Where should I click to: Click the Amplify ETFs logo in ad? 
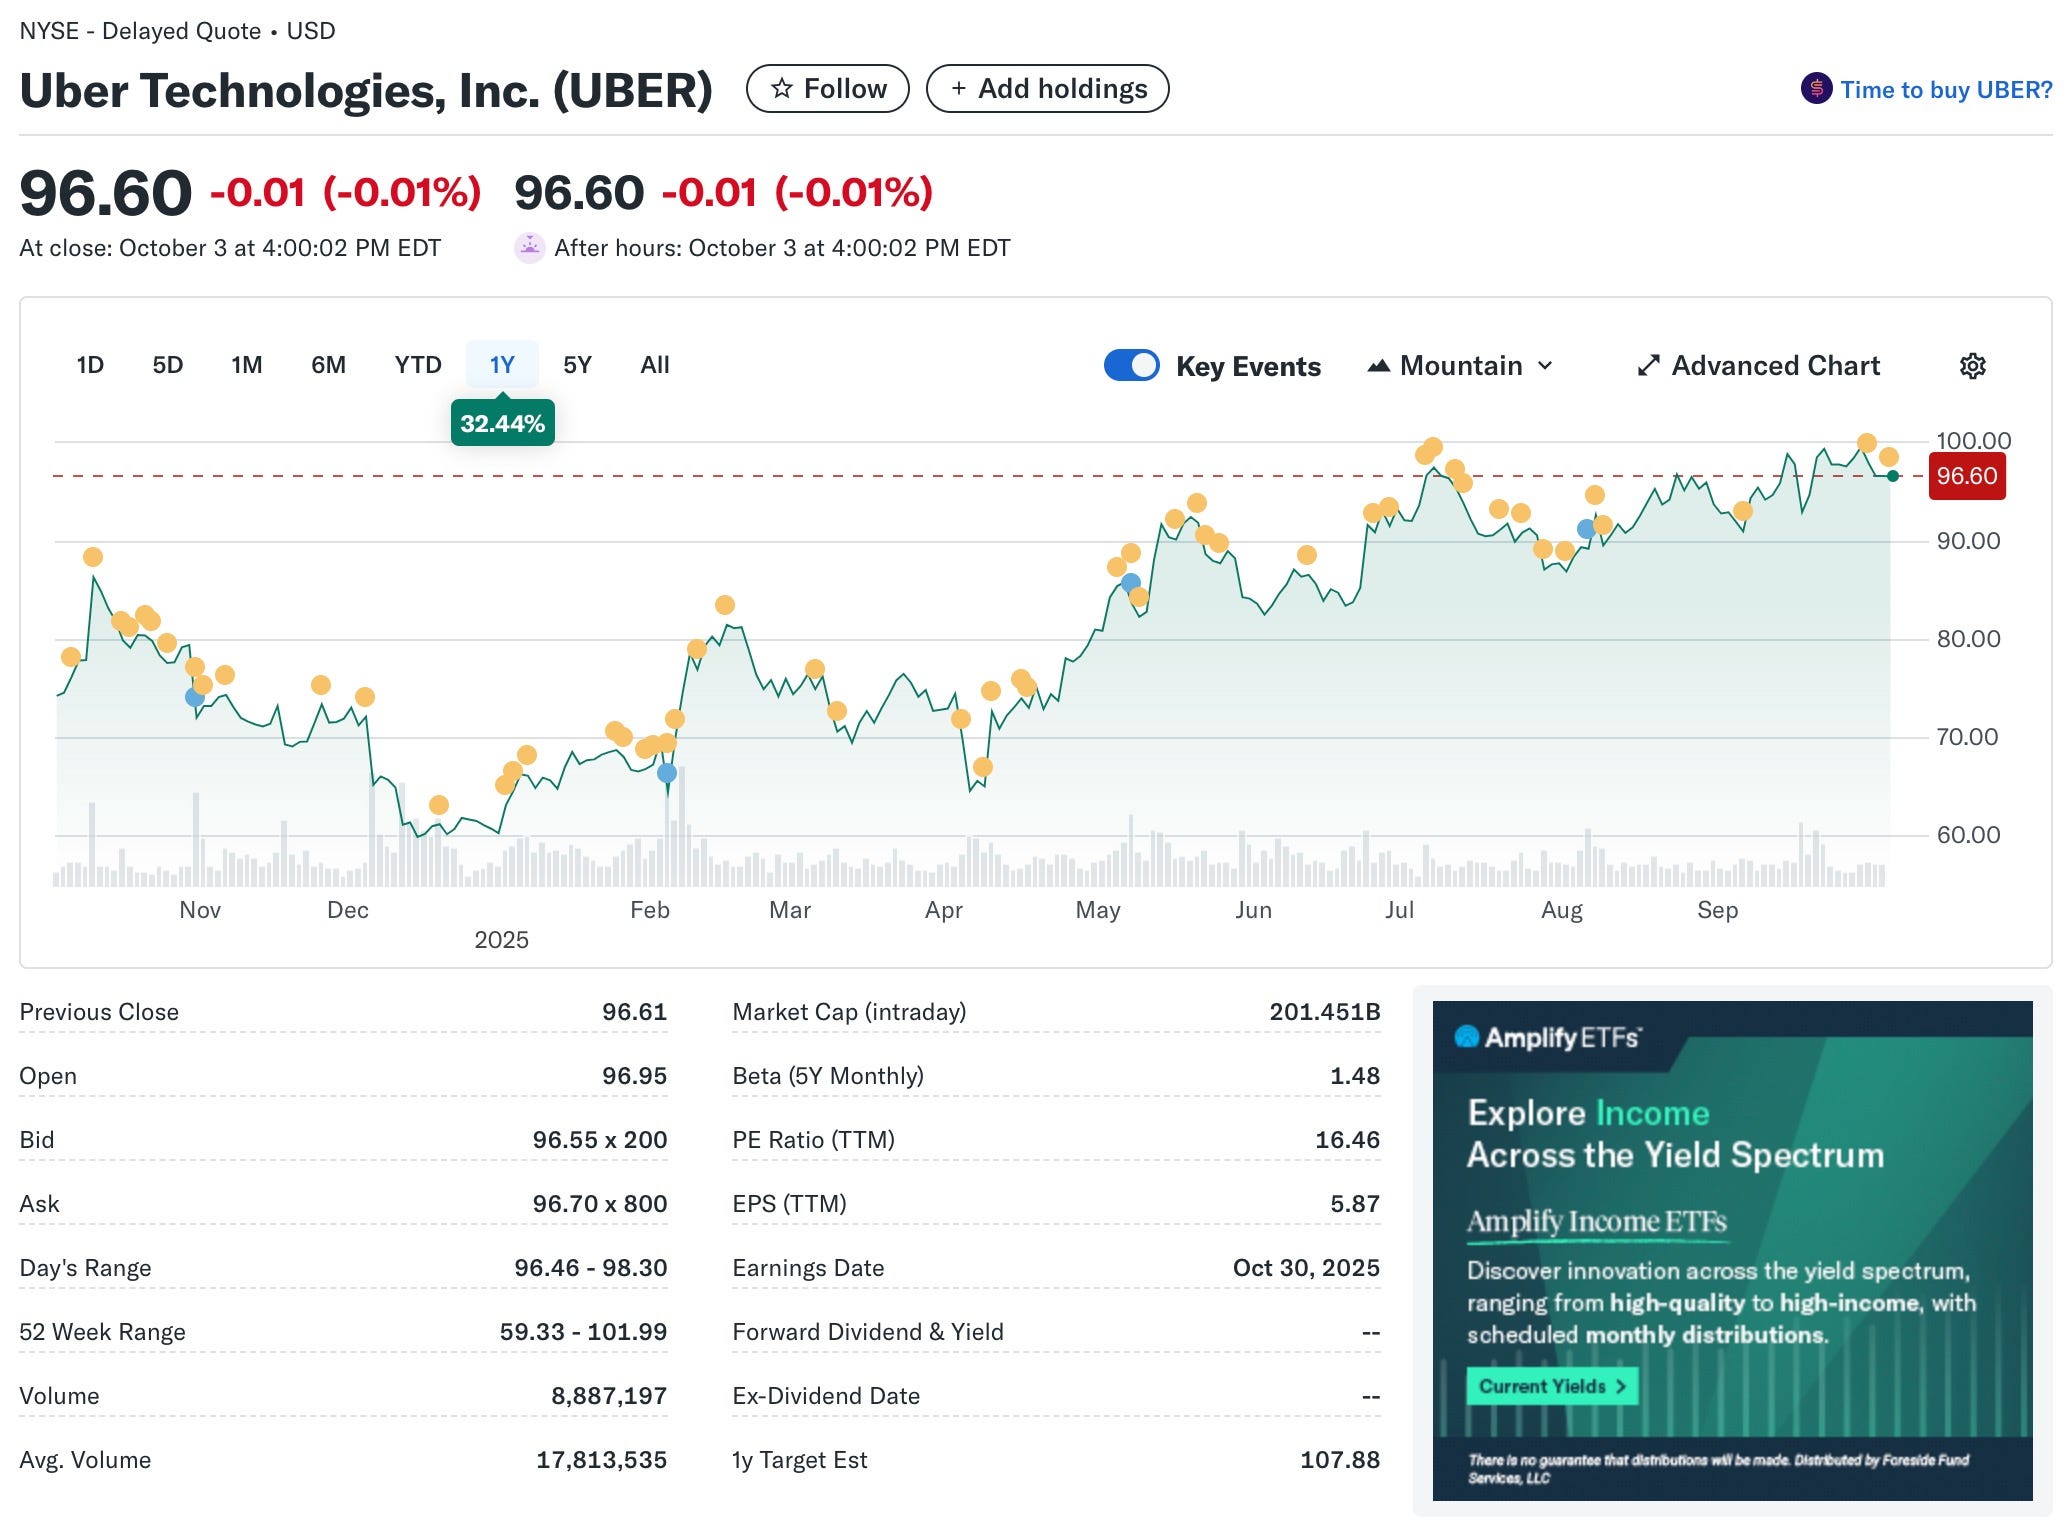pyautogui.click(x=1546, y=1037)
